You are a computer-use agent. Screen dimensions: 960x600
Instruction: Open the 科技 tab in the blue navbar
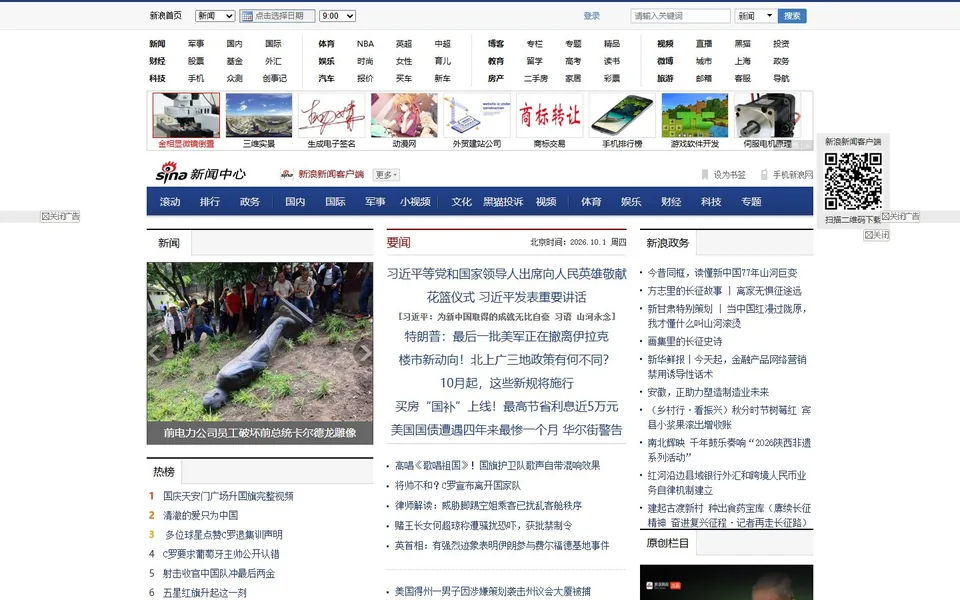pyautogui.click(x=711, y=201)
